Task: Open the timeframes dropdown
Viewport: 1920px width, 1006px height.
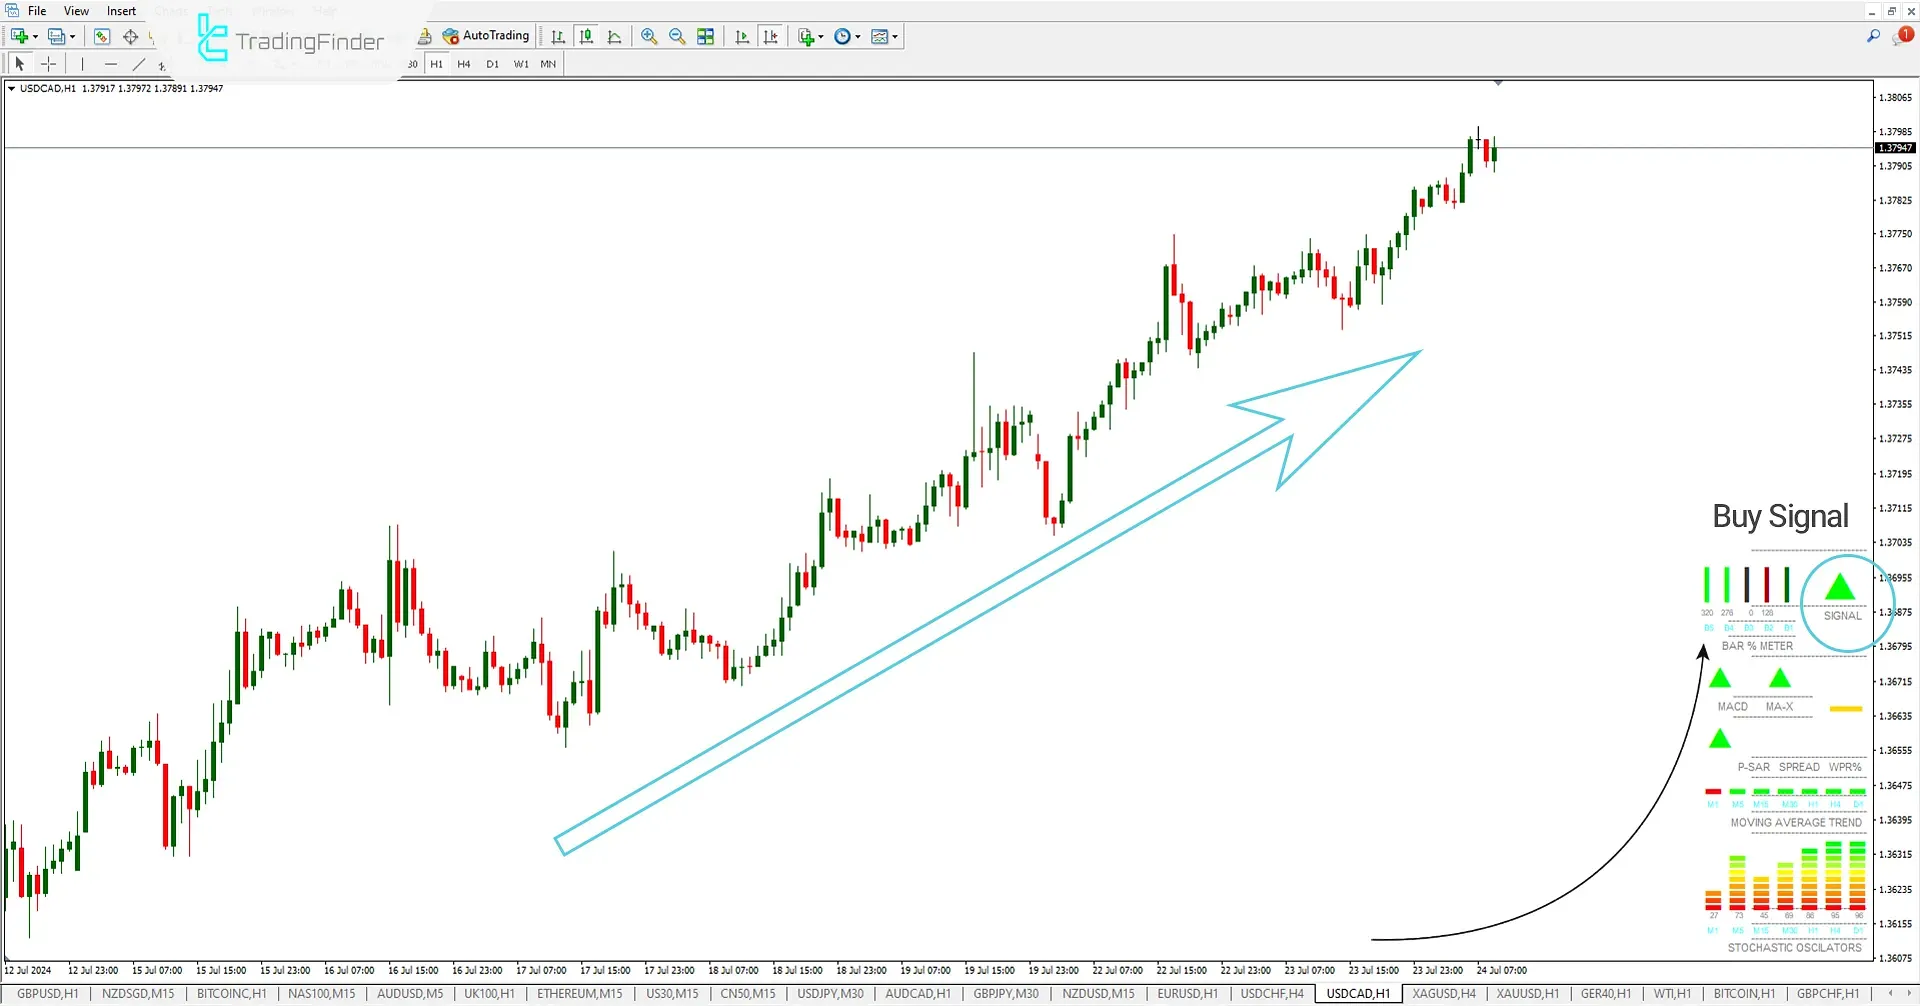Action: (846, 36)
